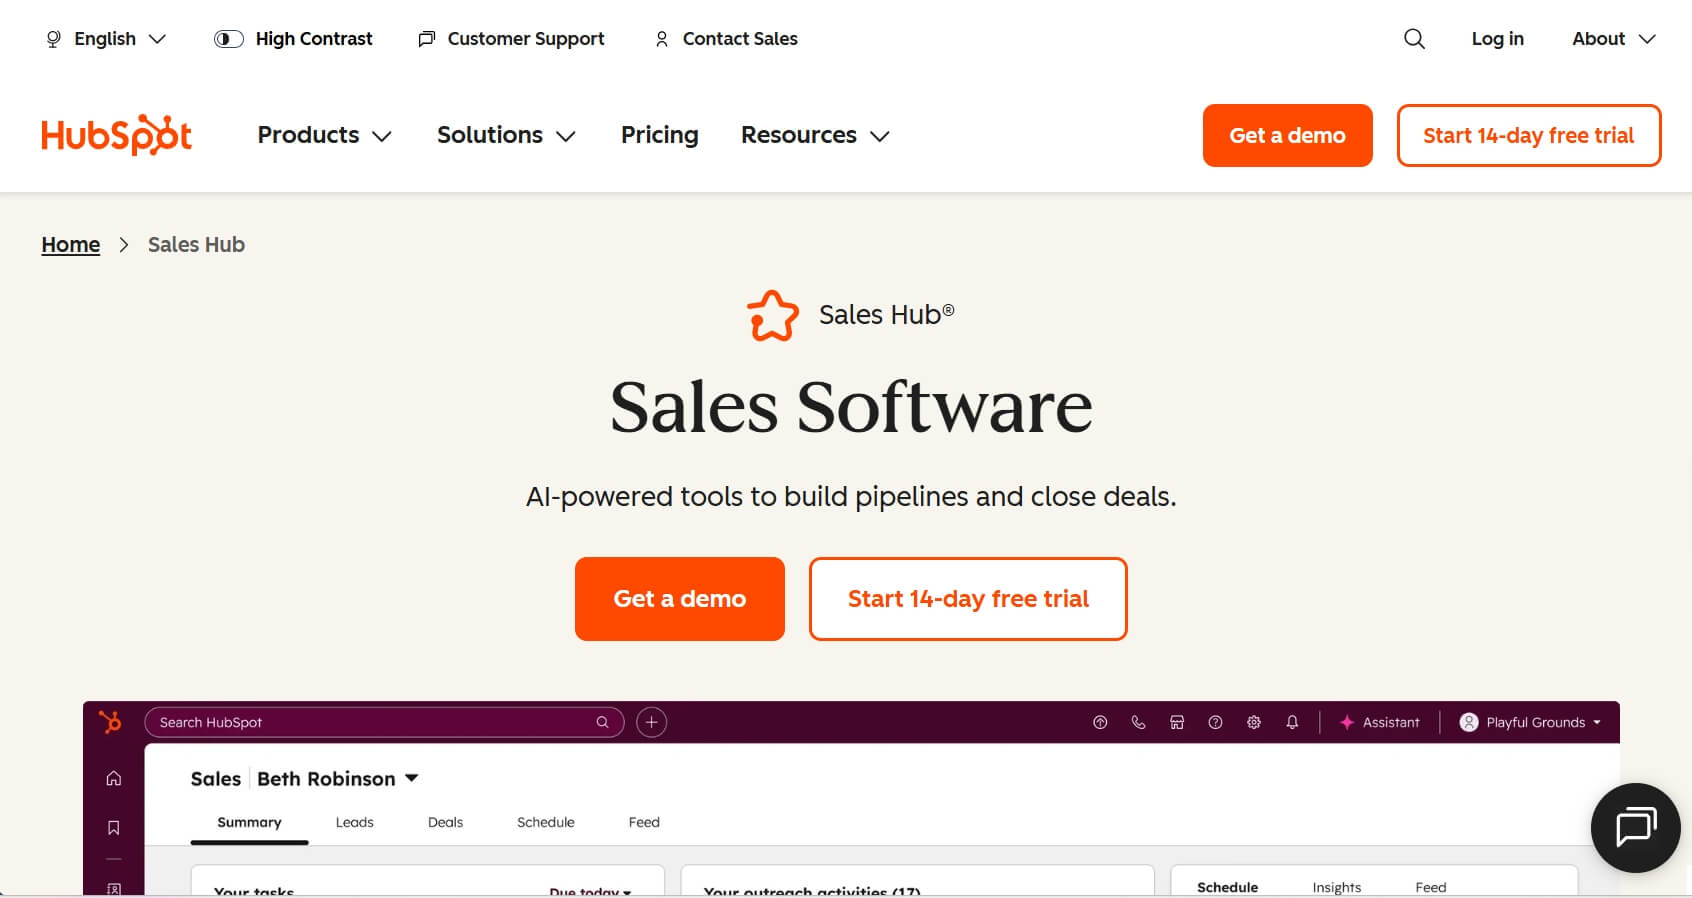Click the Contact Sales person icon
Image resolution: width=1692 pixels, height=898 pixels.
661,39
